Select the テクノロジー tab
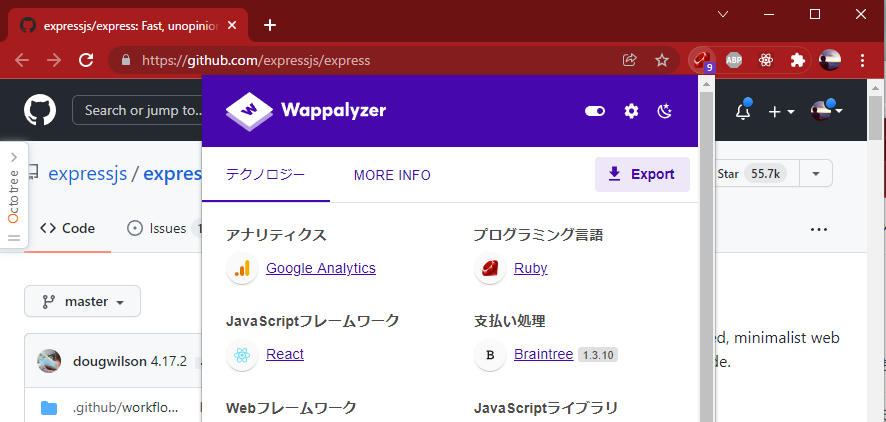886x422 pixels. click(x=266, y=175)
